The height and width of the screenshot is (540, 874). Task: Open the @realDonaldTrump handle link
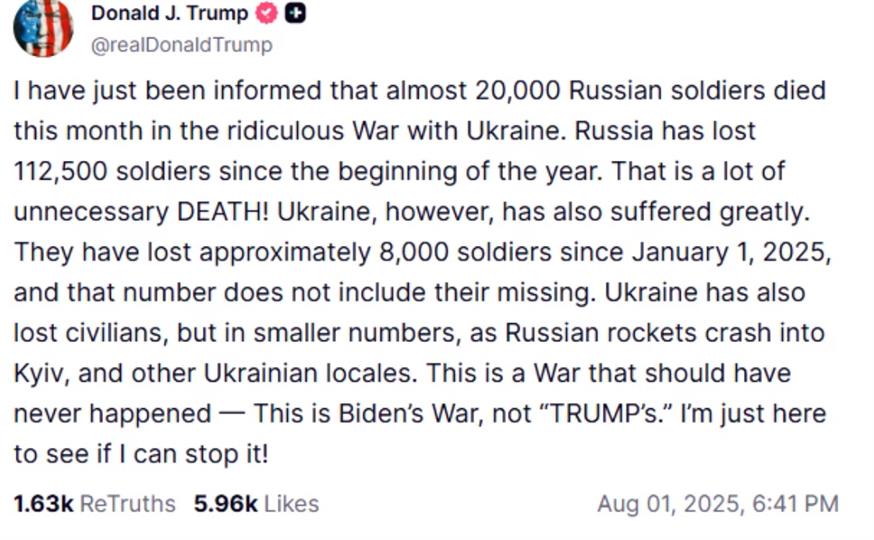182,45
